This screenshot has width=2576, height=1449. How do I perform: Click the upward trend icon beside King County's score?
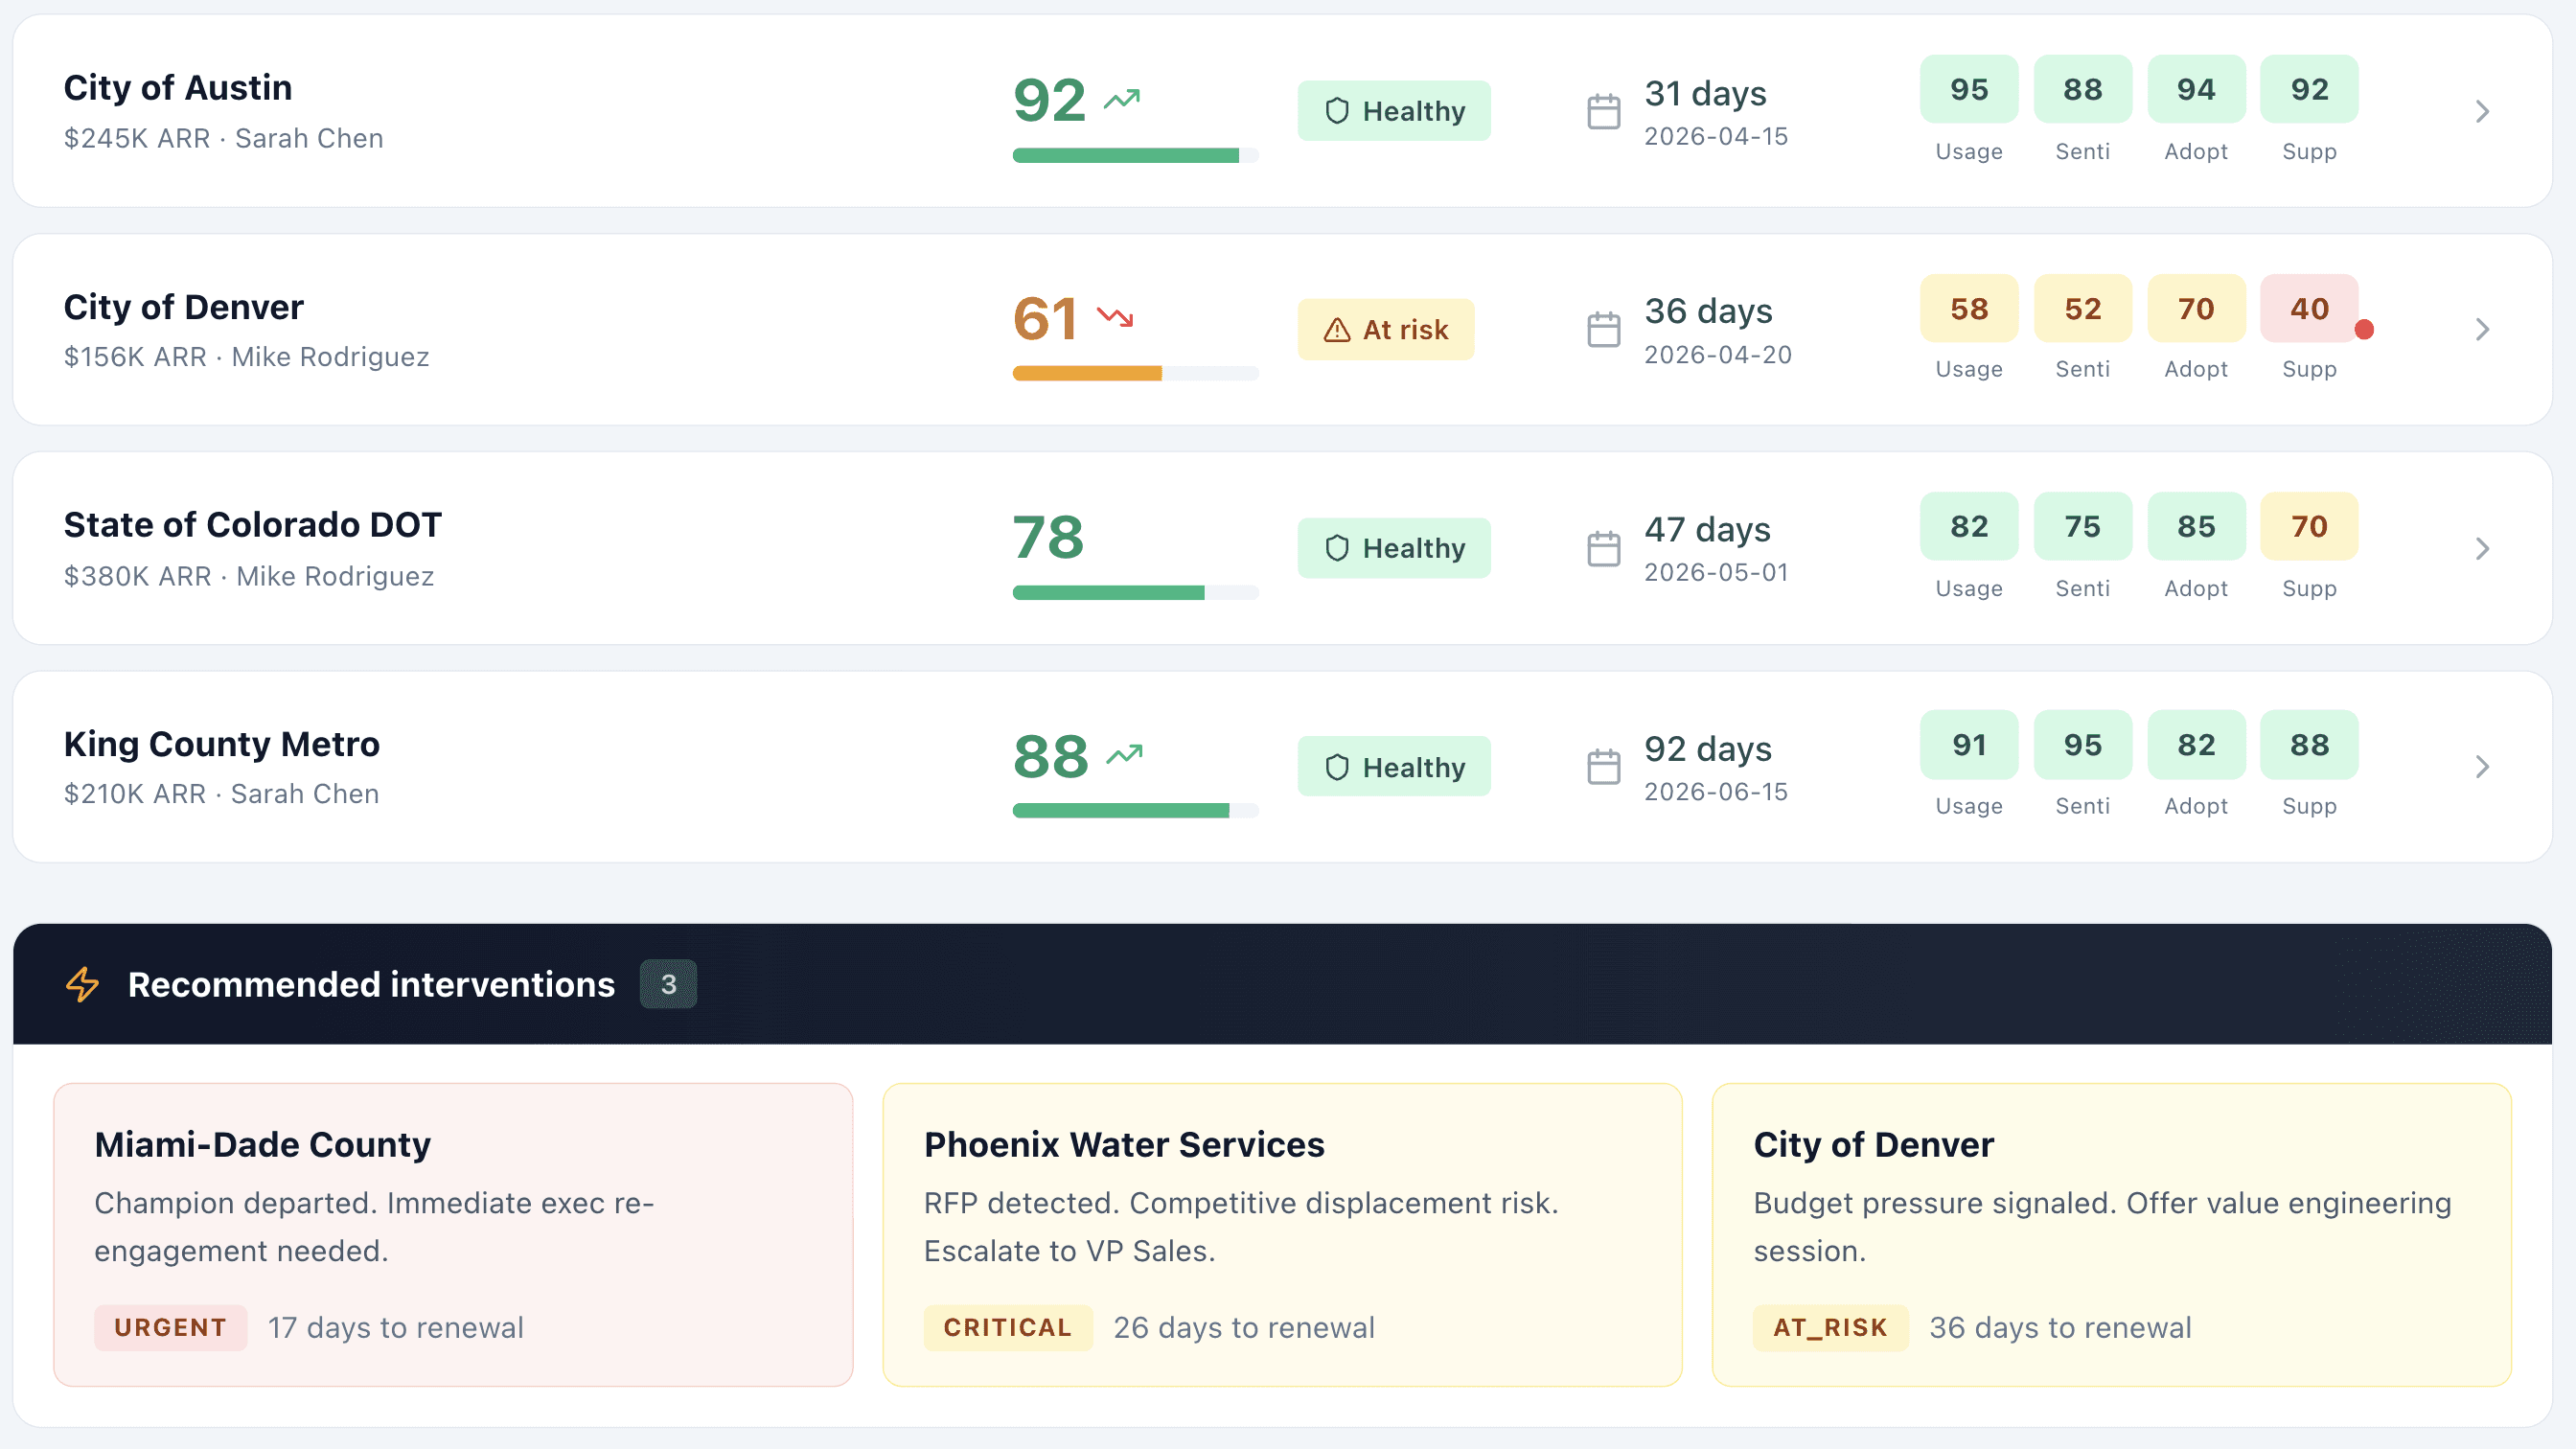point(1124,754)
